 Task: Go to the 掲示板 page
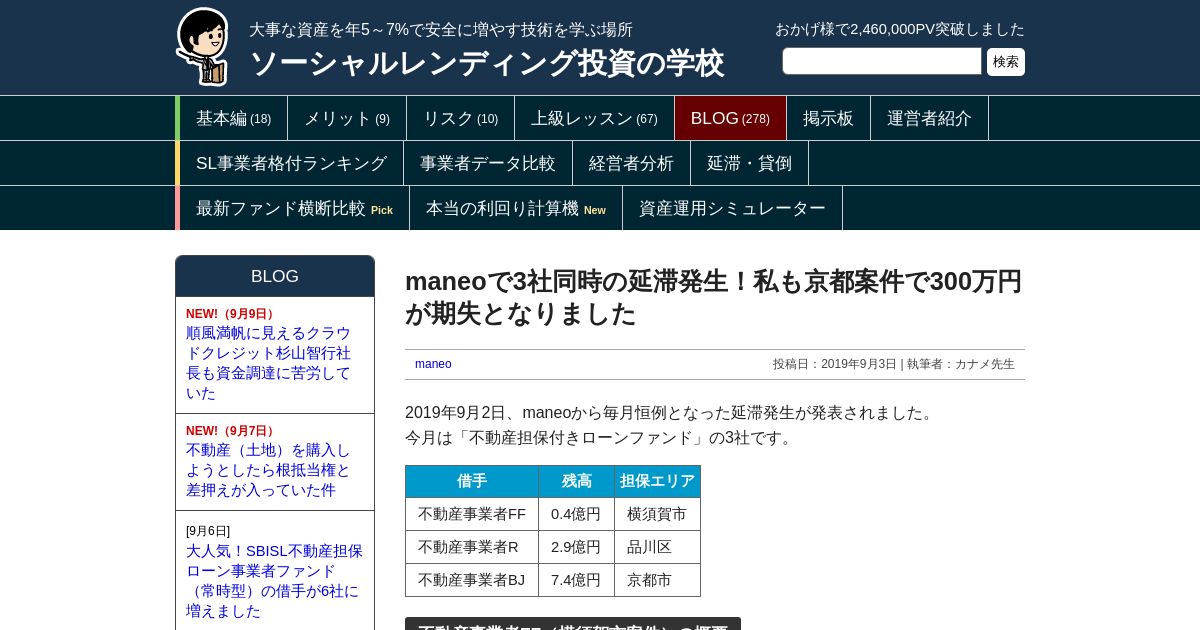coord(828,118)
